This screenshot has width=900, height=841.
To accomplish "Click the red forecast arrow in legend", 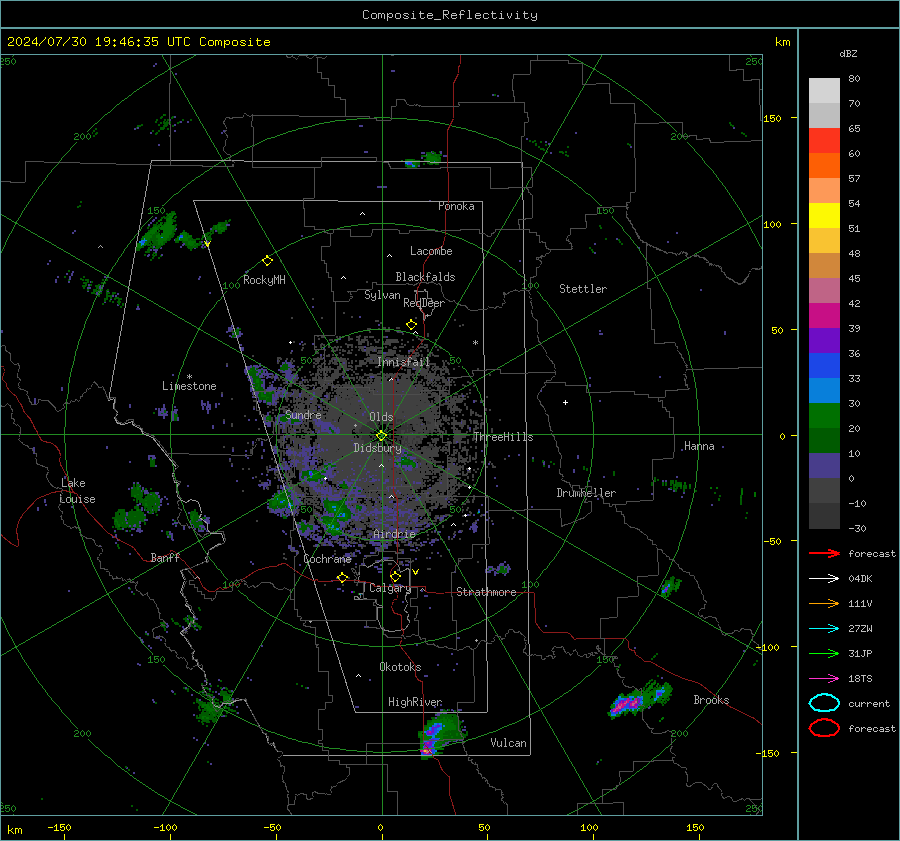I will [823, 553].
